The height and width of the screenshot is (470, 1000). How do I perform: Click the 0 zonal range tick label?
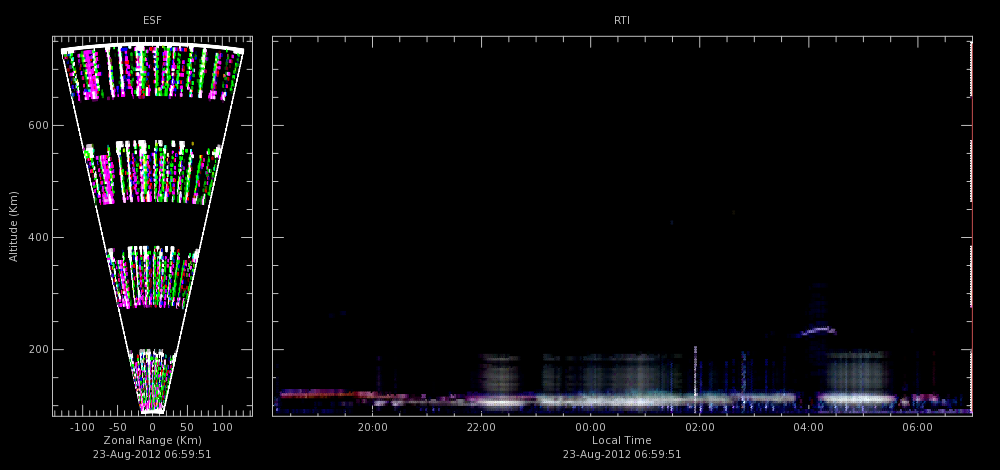tap(152, 427)
